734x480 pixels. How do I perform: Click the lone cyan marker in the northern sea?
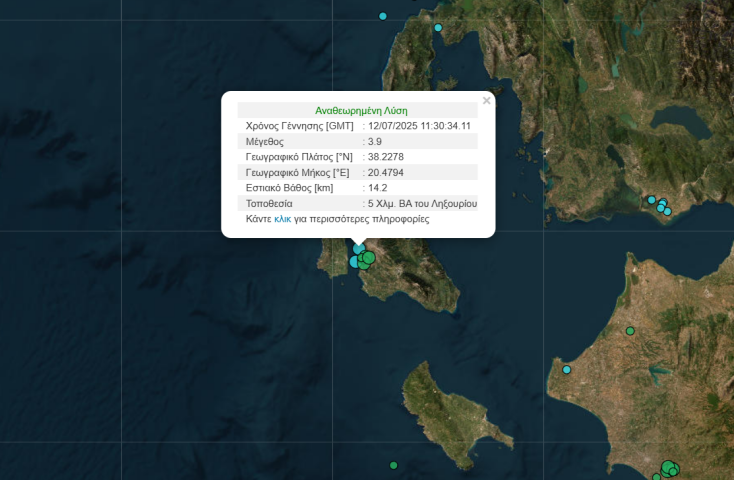382,16
